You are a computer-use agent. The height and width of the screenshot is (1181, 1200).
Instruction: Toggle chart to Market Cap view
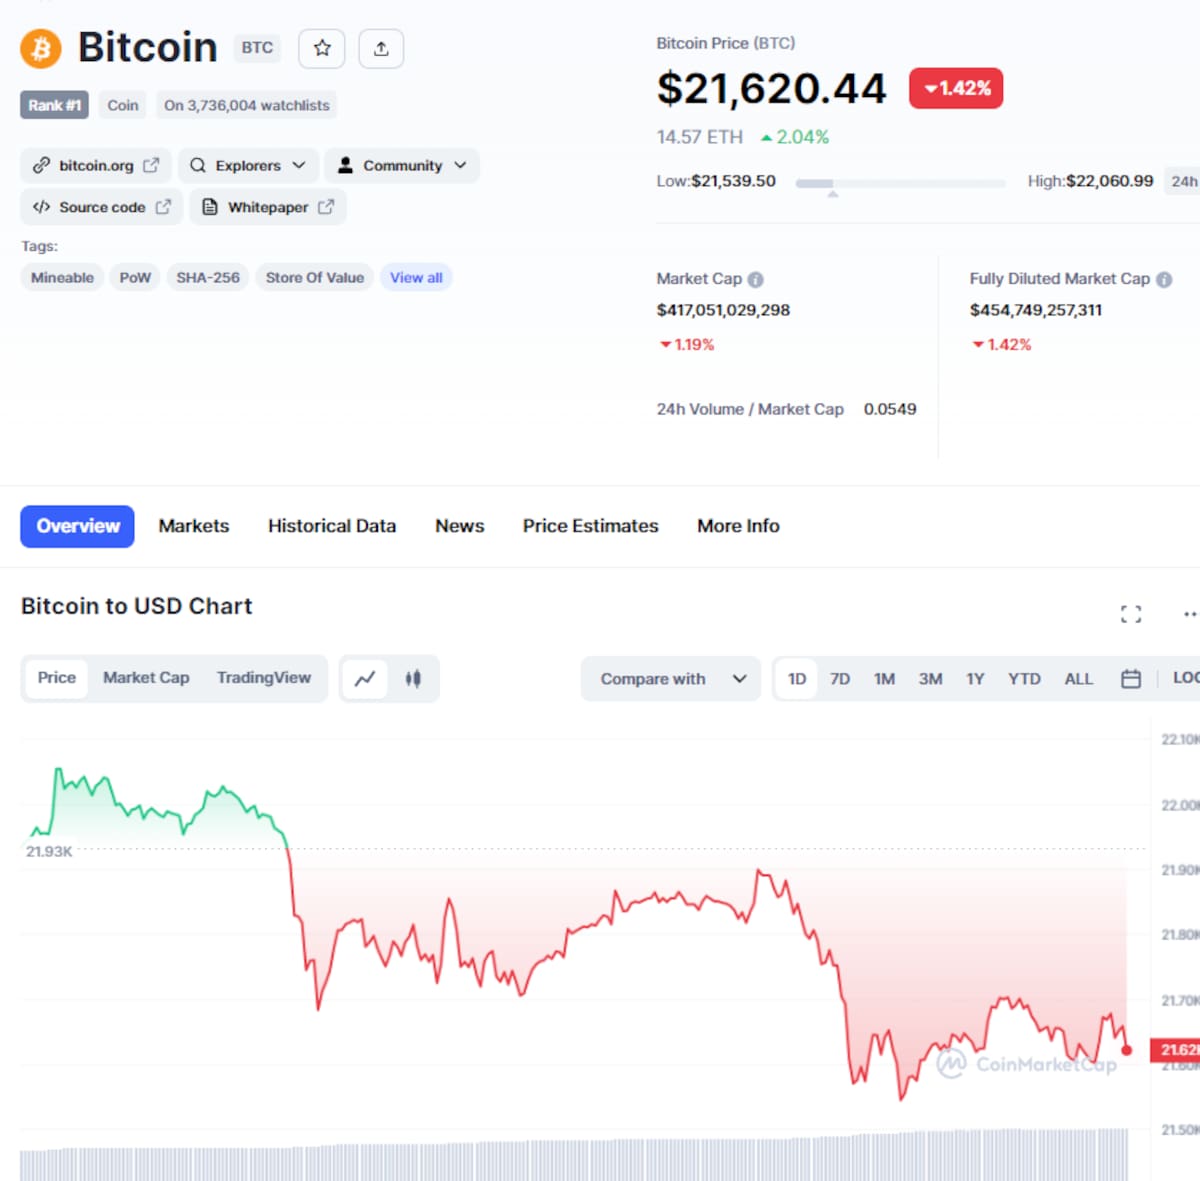[146, 678]
